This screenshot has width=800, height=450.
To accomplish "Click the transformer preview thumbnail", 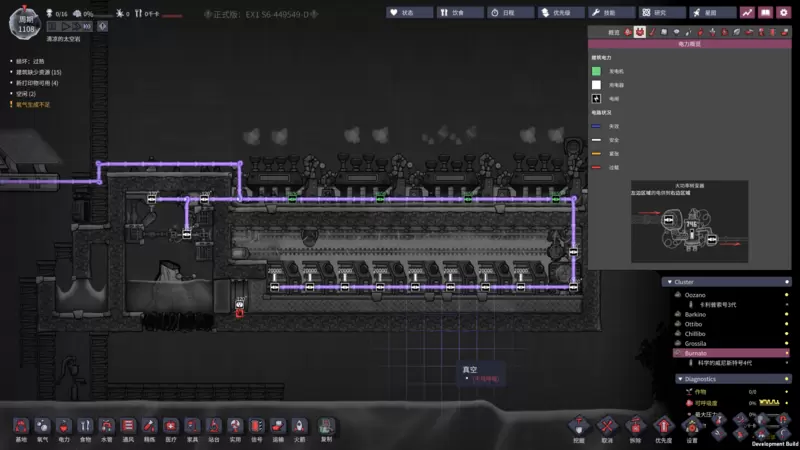I will pos(689,221).
